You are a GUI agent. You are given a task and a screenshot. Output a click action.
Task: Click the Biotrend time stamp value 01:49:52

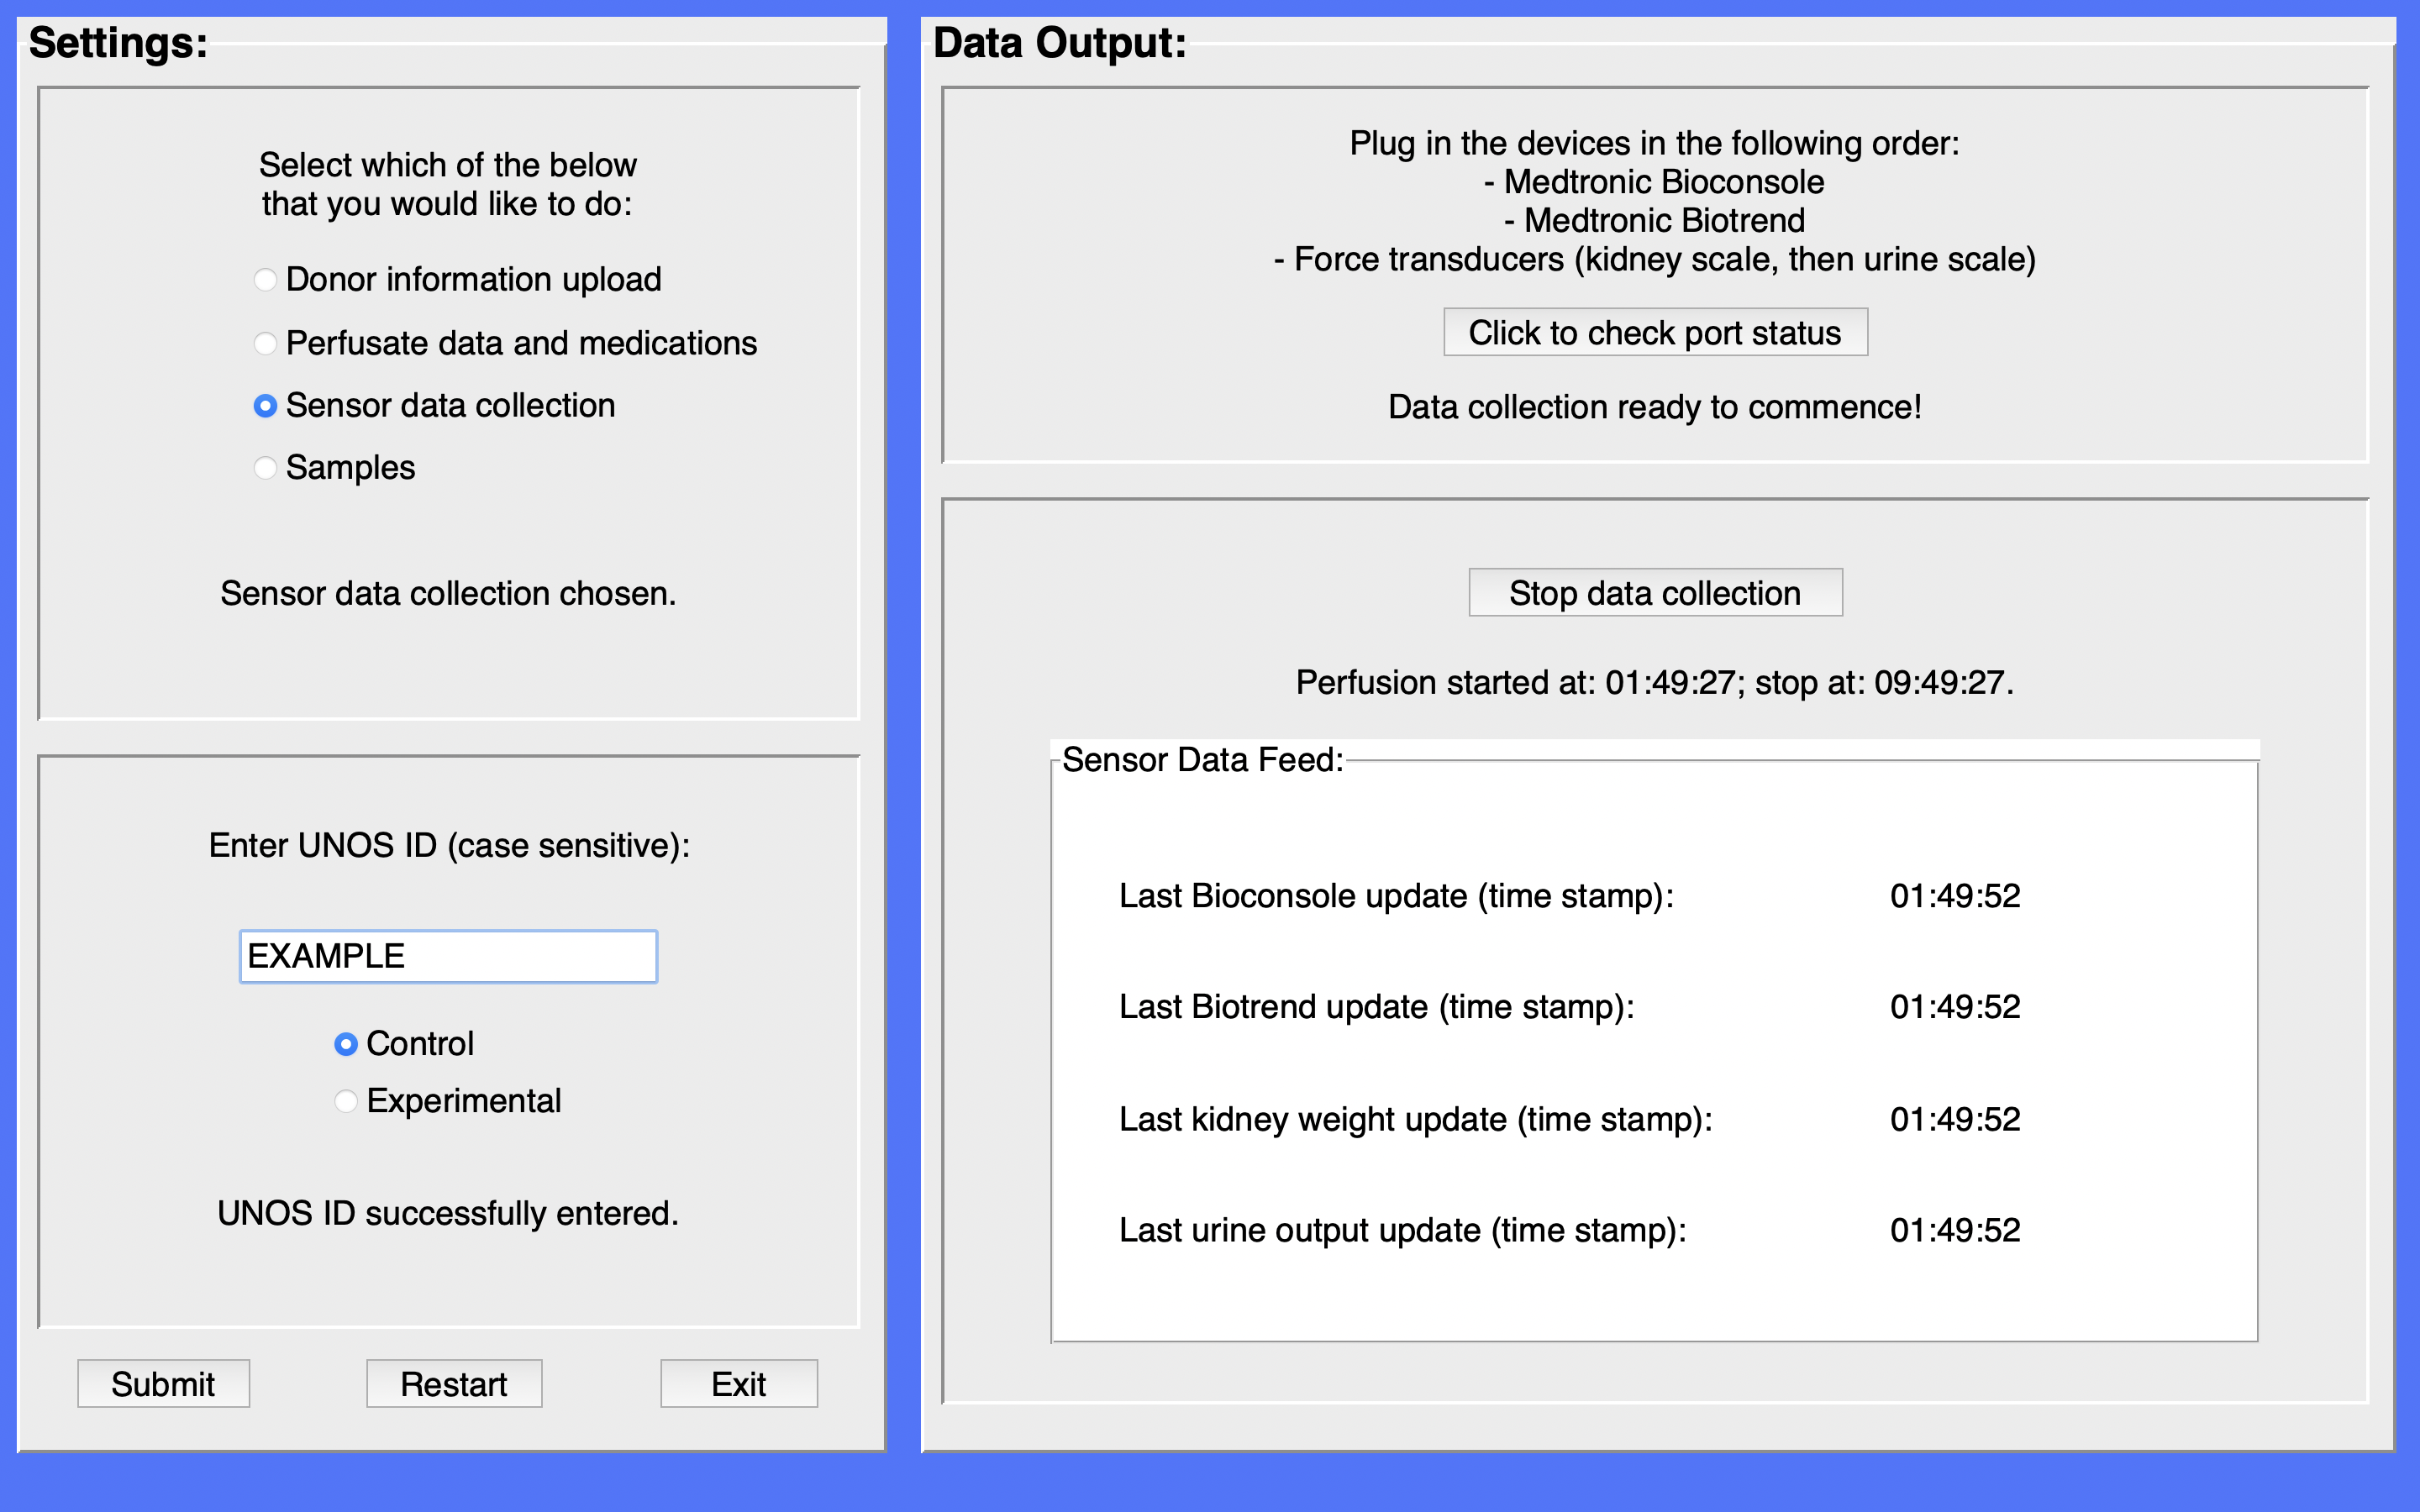click(x=1955, y=1007)
